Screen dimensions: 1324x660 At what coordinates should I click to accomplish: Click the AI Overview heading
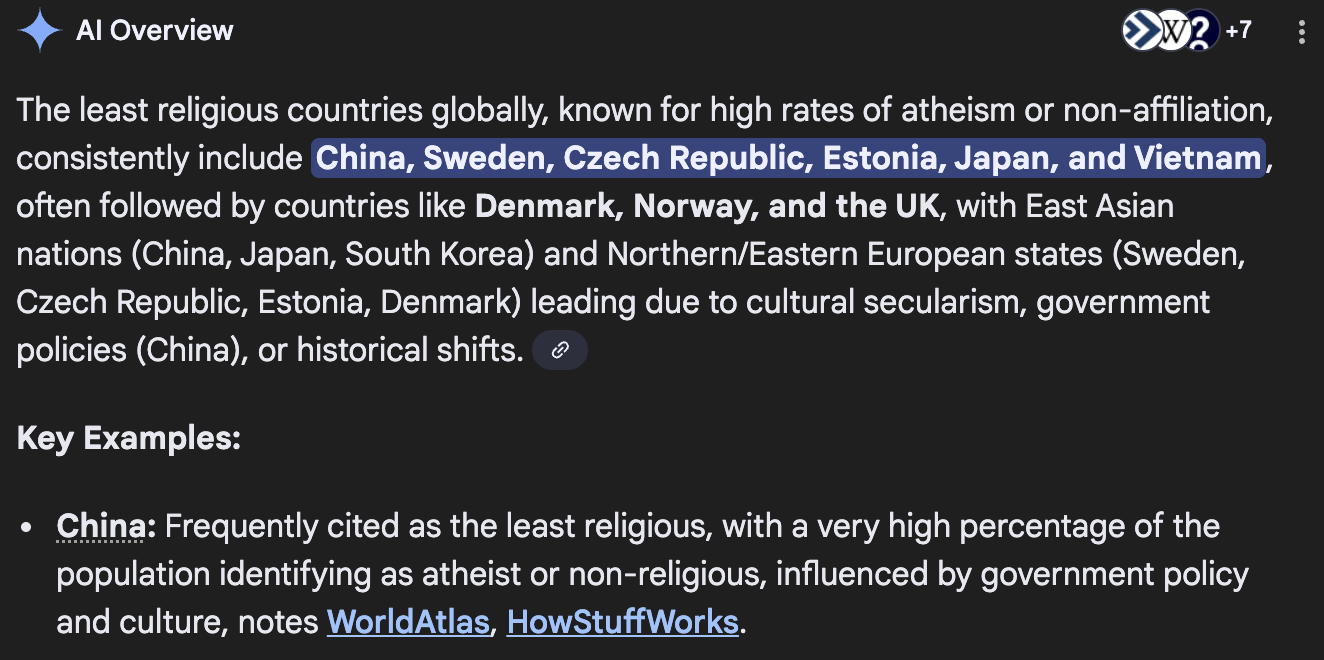coord(155,30)
